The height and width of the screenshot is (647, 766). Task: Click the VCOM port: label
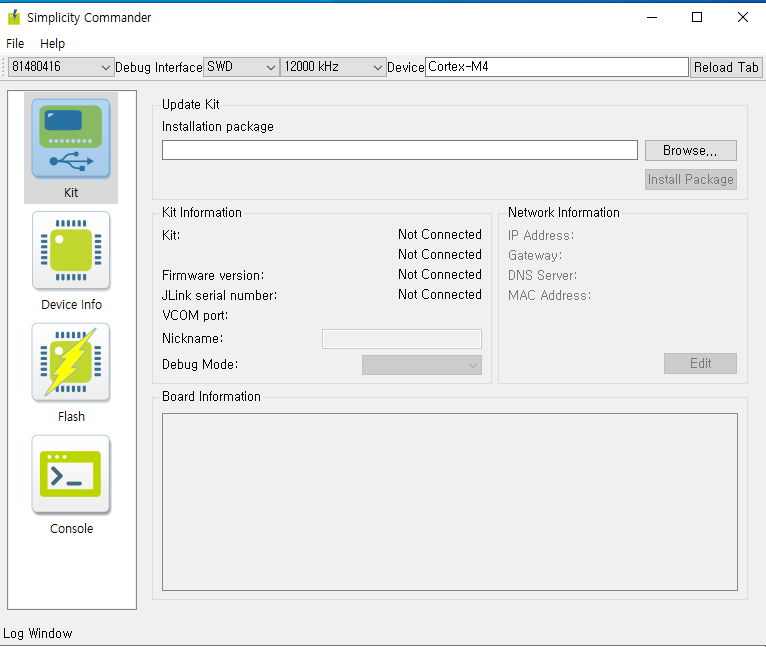pos(195,316)
